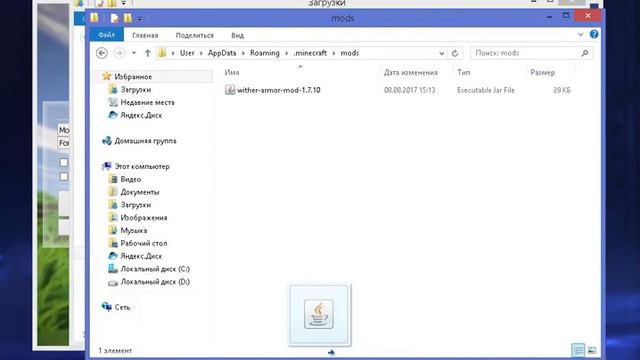The height and width of the screenshot is (360, 640).
Task: Switch to details view layout
Action: coord(578,350)
